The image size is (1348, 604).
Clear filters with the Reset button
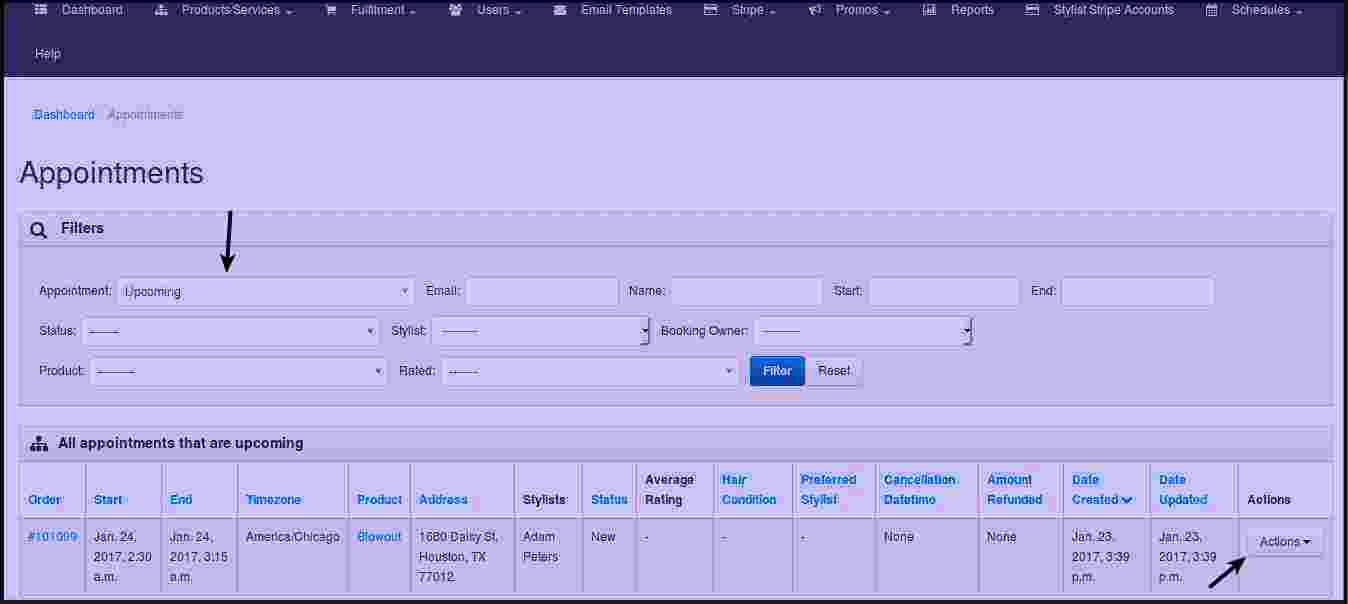(x=834, y=371)
